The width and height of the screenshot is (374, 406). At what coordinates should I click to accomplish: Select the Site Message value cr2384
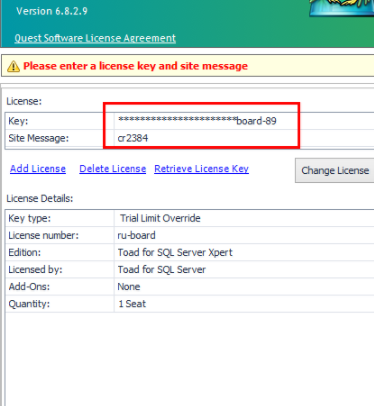click(133, 138)
